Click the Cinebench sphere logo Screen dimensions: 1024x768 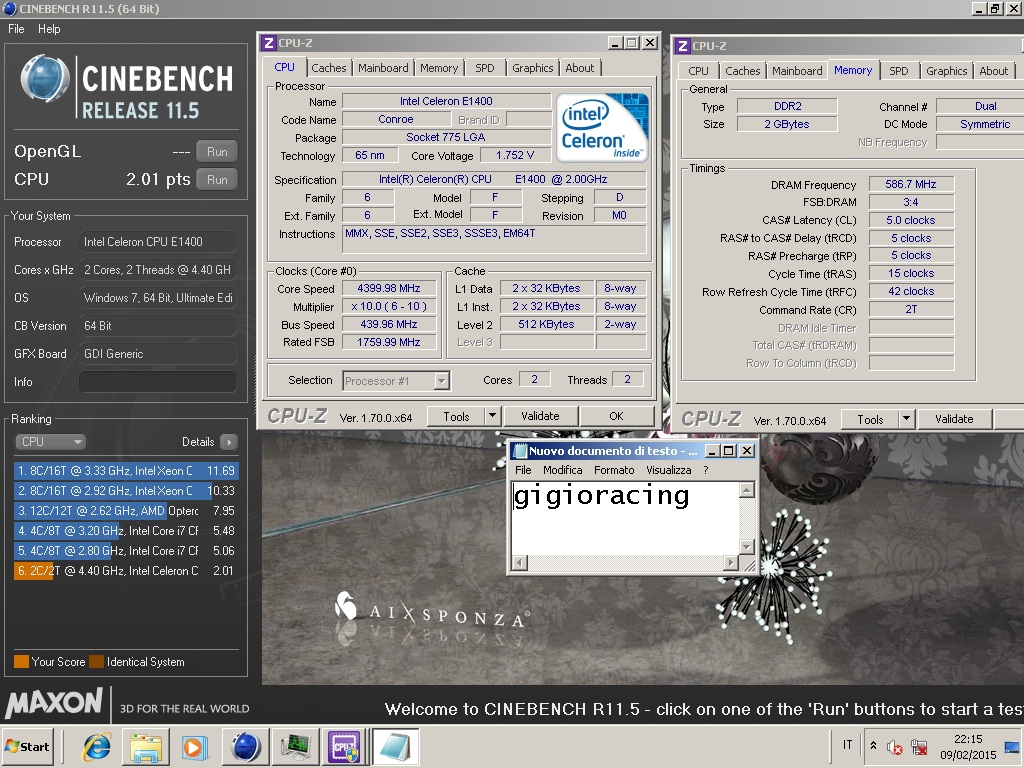click(44, 79)
